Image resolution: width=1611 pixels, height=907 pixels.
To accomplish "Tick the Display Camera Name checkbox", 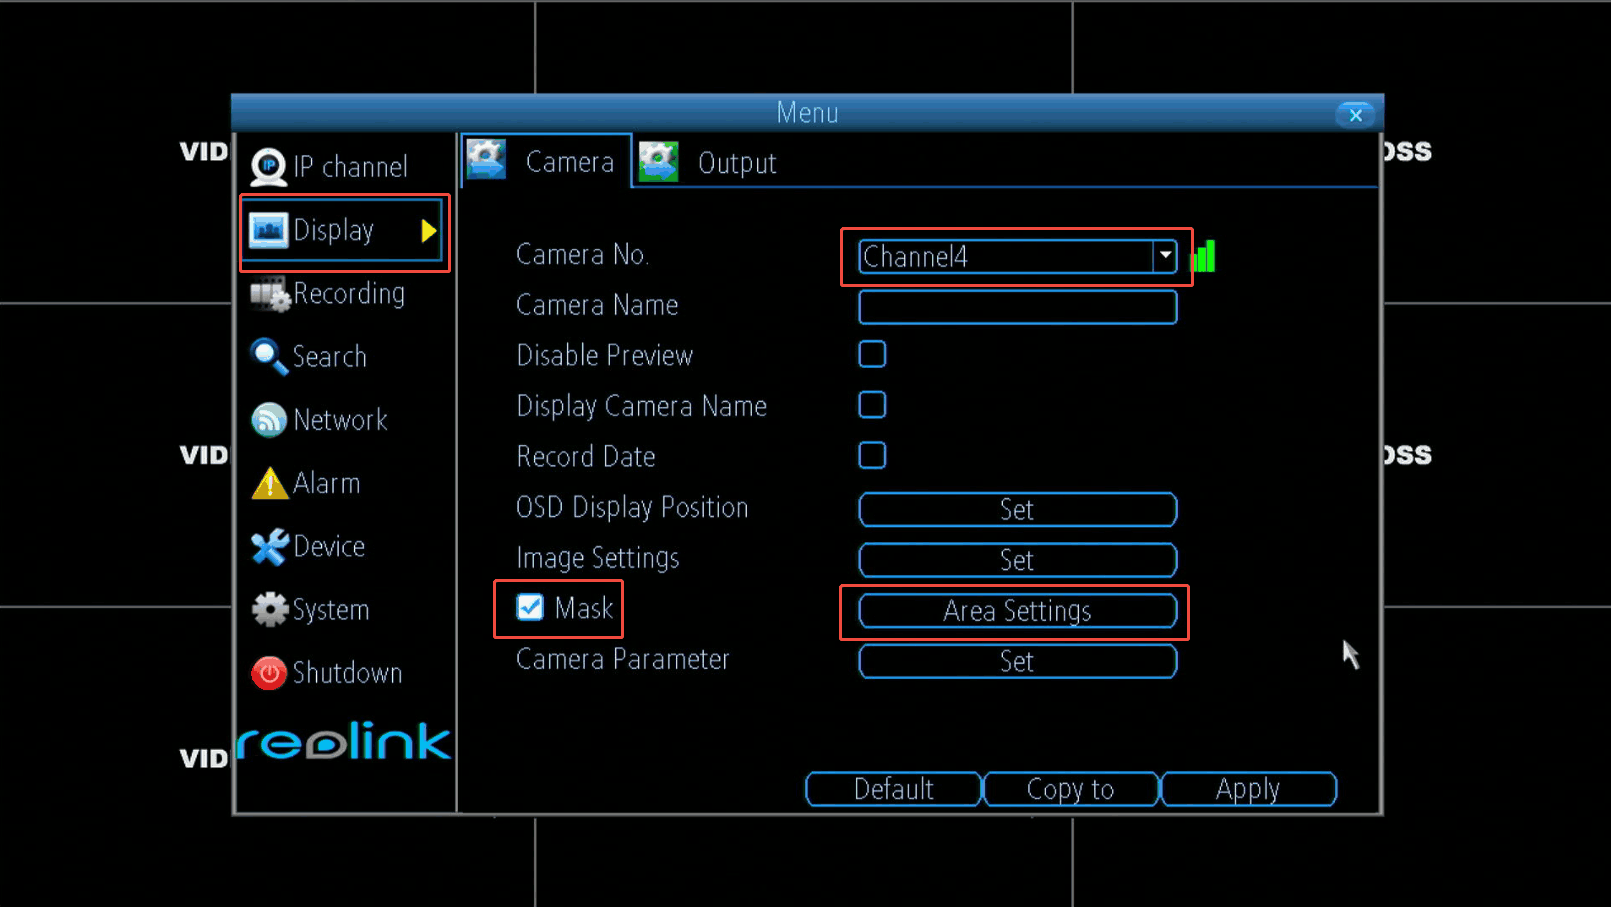I will pyautogui.click(x=872, y=405).
